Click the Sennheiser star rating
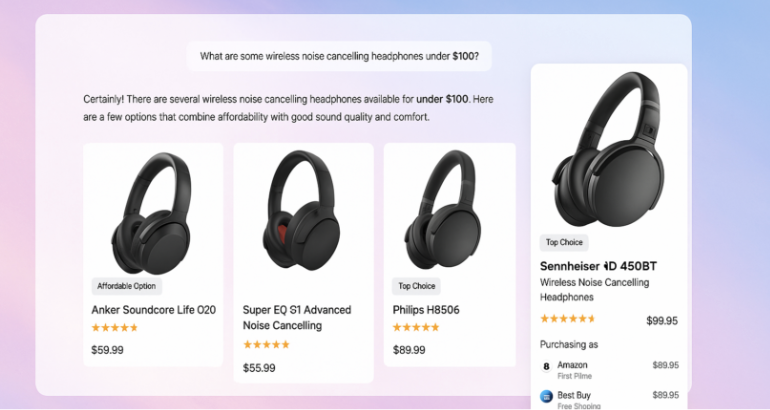This screenshot has height=410, width=770. tap(568, 319)
